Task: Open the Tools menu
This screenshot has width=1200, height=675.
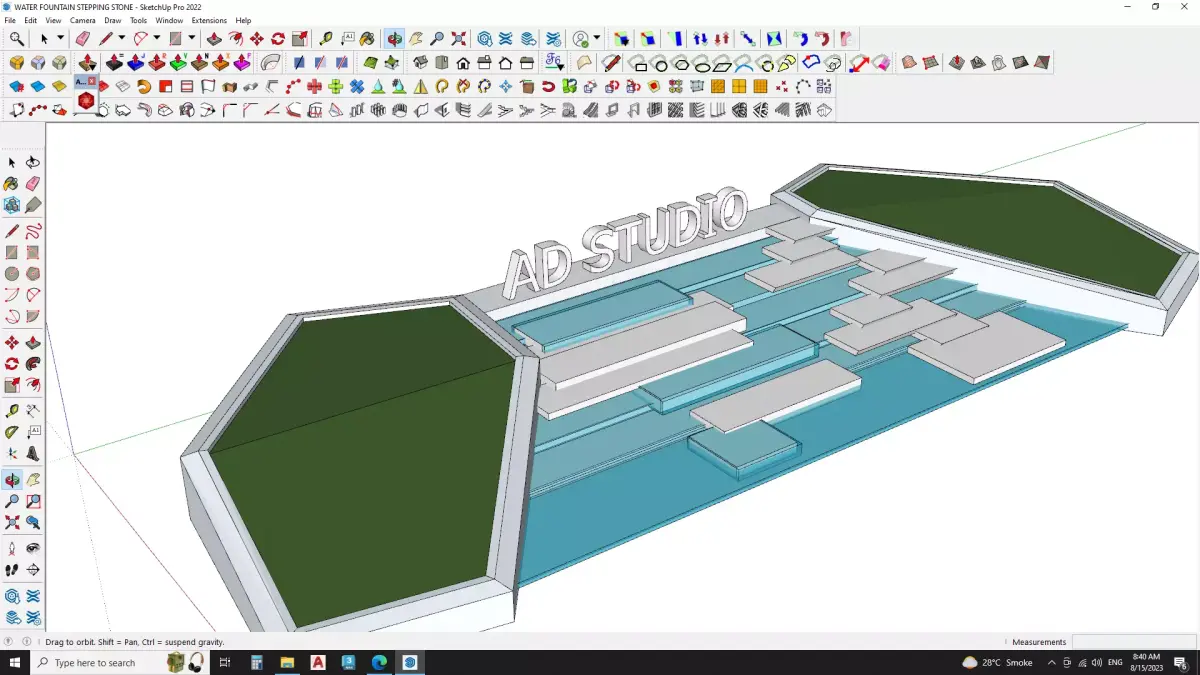Action: (138, 20)
